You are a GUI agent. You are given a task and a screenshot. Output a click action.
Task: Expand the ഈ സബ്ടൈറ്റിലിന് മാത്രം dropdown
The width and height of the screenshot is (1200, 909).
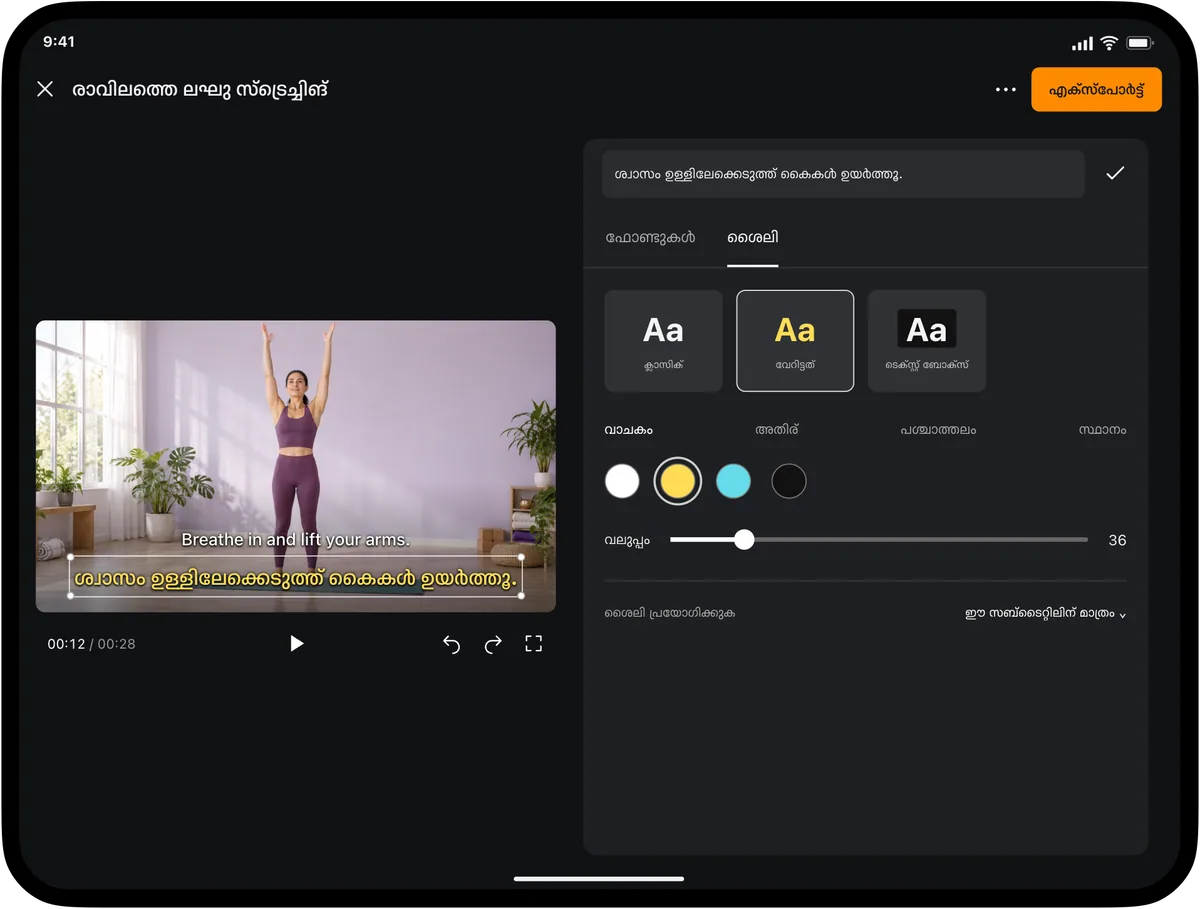coord(1045,613)
